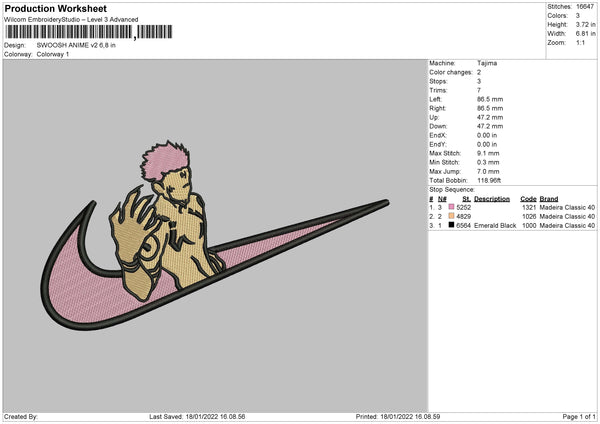This screenshot has height=424, width=600.
Task: Select 'Wilcom EmbroideryStudio – Level 3 Advanced' text
Action: tap(71, 20)
